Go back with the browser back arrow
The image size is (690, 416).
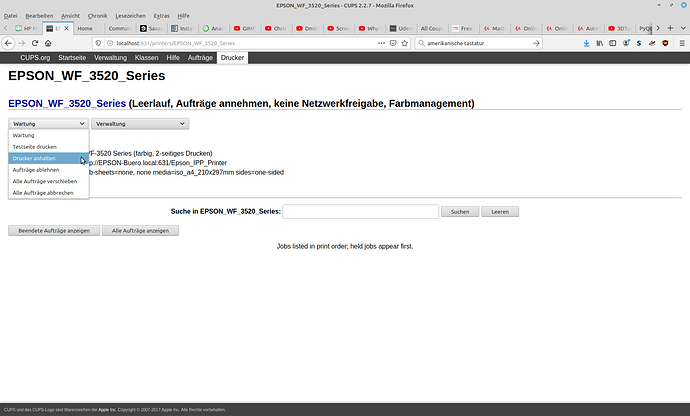(8, 43)
